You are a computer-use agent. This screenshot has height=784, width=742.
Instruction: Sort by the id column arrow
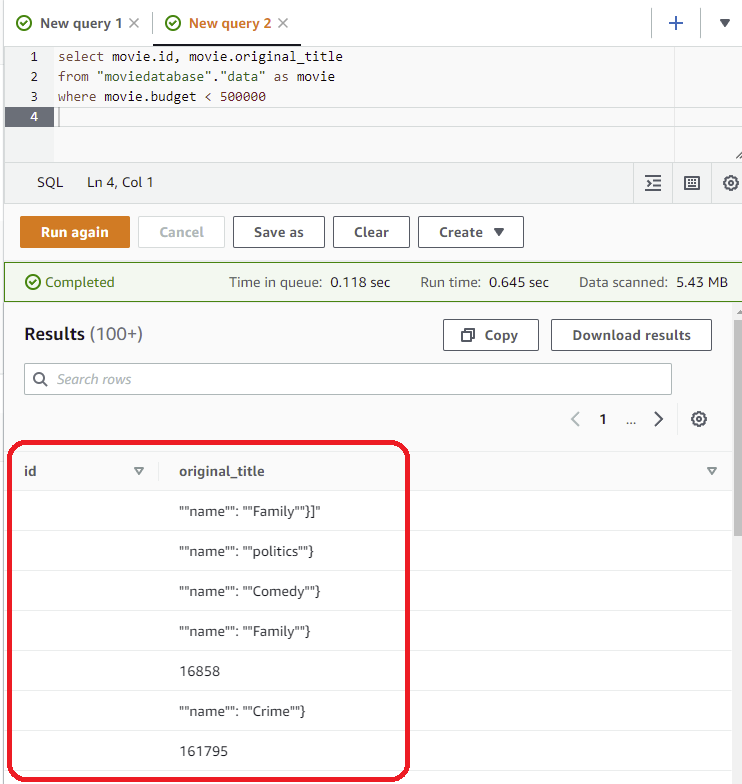click(139, 471)
